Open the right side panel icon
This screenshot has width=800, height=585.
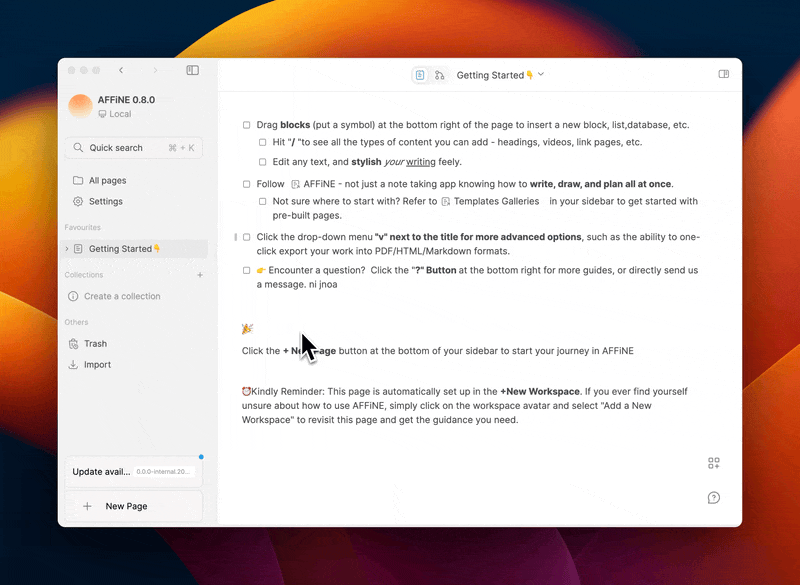[x=723, y=74]
